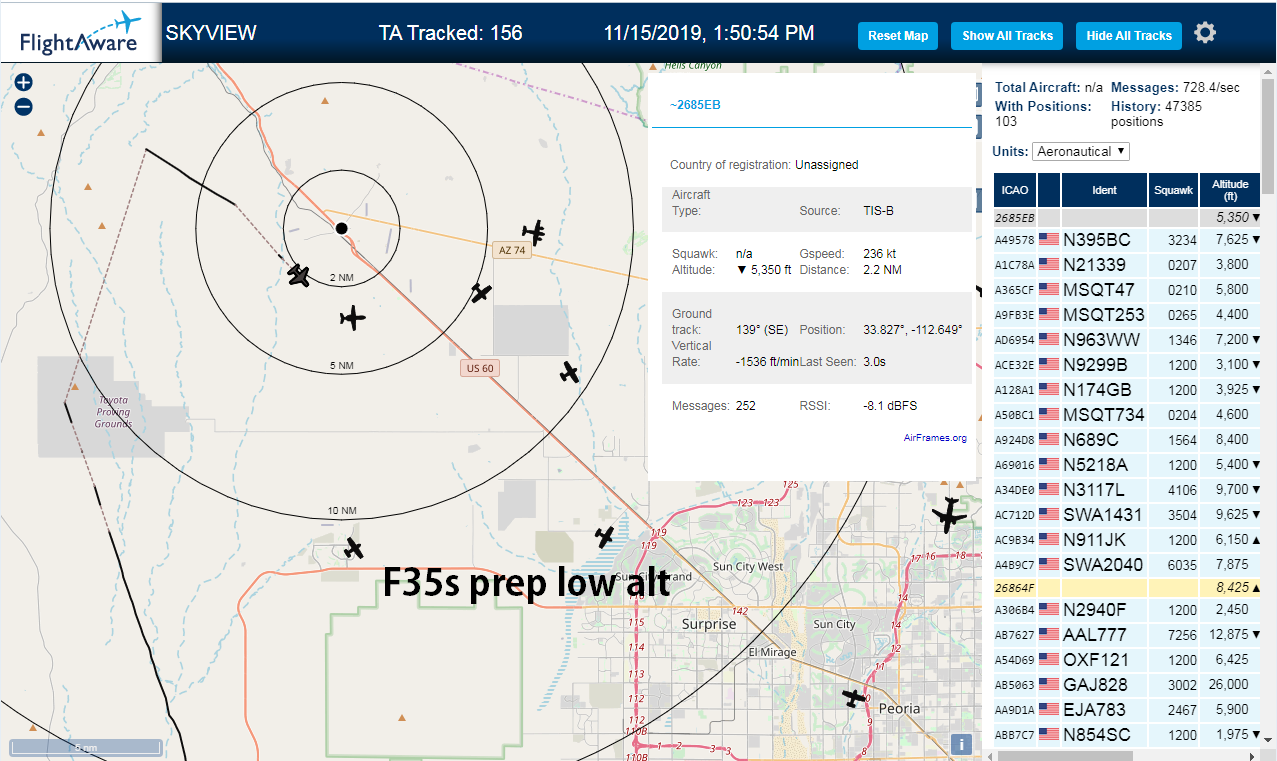Select the aircraft above the 5 NM label

pyautogui.click(x=352, y=318)
